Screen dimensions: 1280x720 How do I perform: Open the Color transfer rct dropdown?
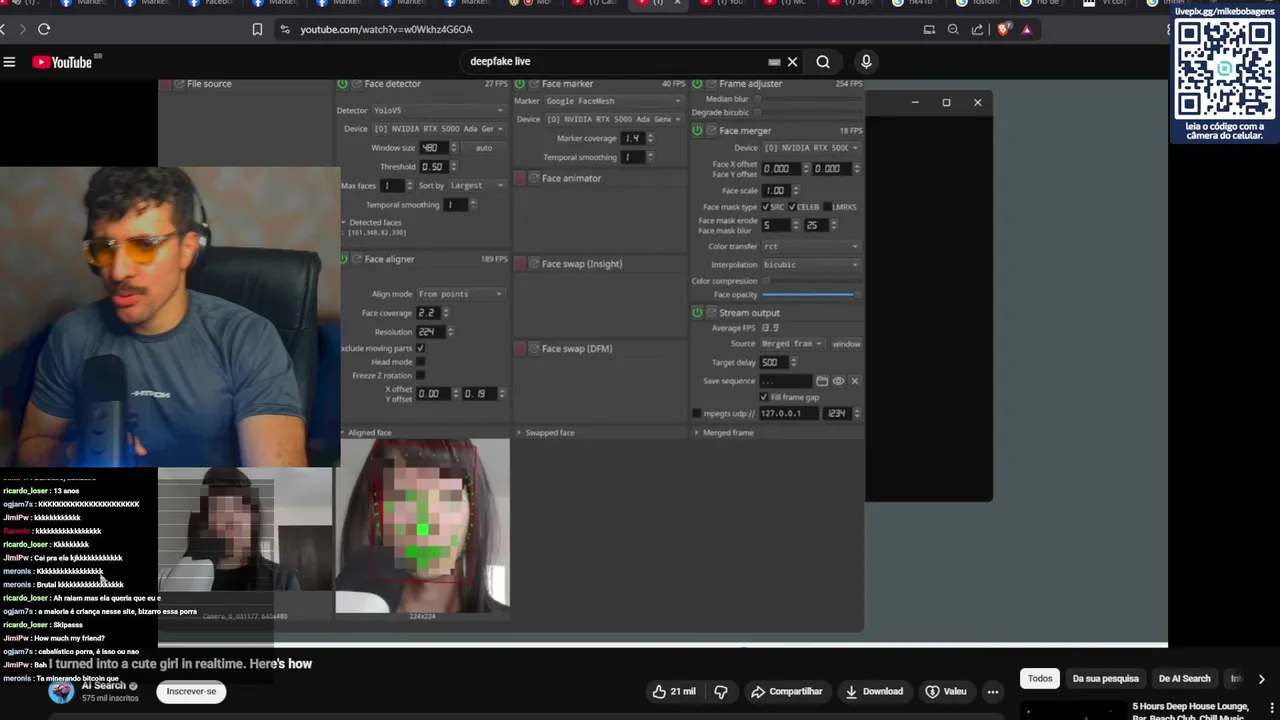coord(810,247)
